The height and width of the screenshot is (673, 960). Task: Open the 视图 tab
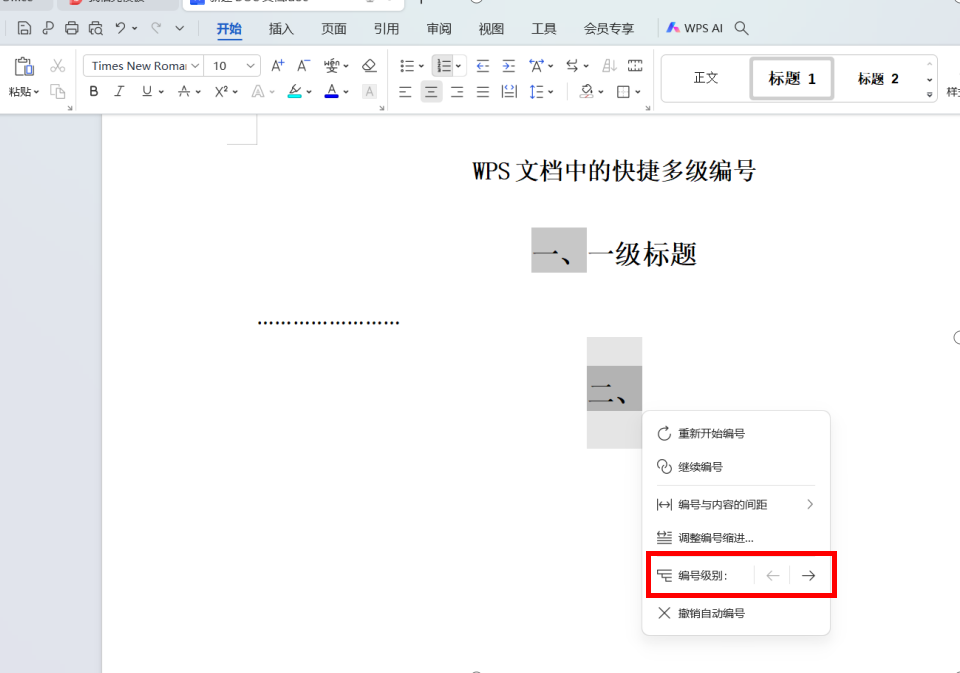[491, 29]
